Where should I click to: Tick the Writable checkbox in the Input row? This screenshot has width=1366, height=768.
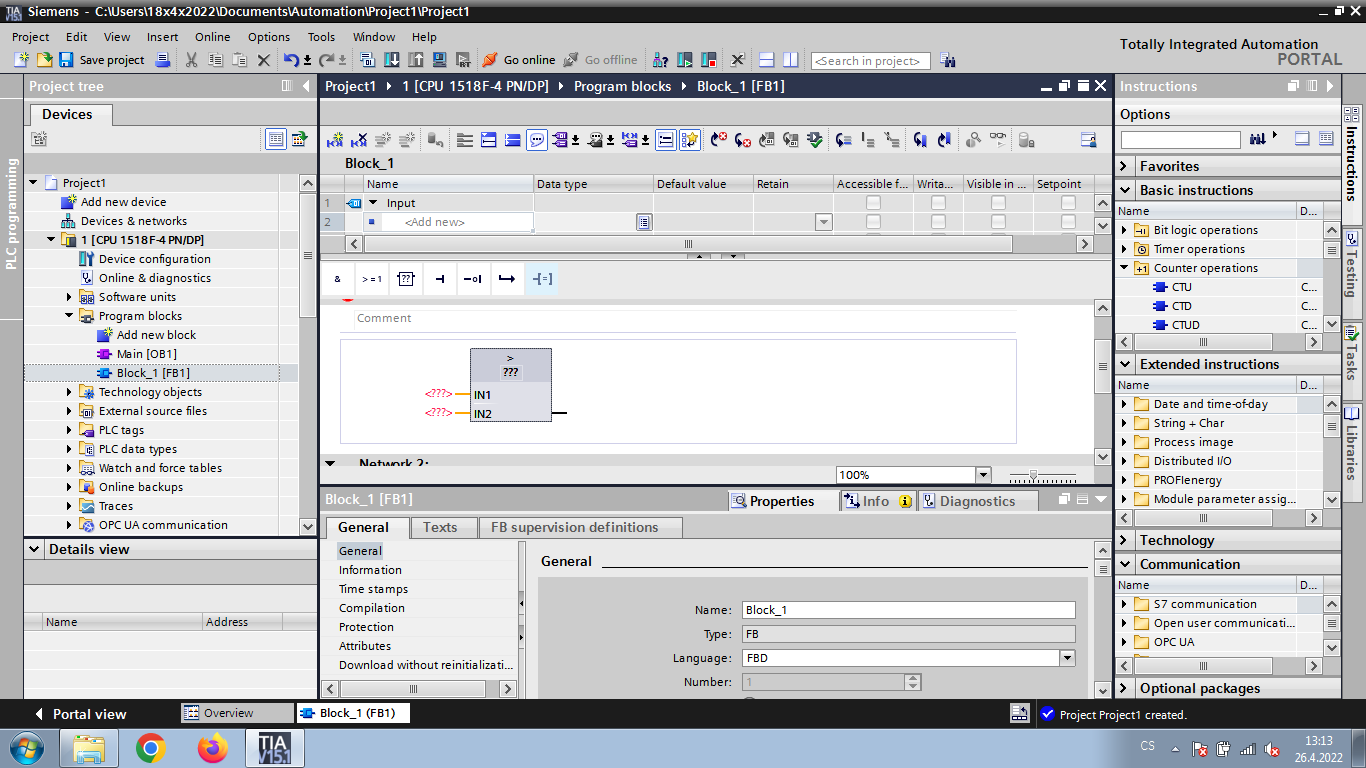[938, 203]
